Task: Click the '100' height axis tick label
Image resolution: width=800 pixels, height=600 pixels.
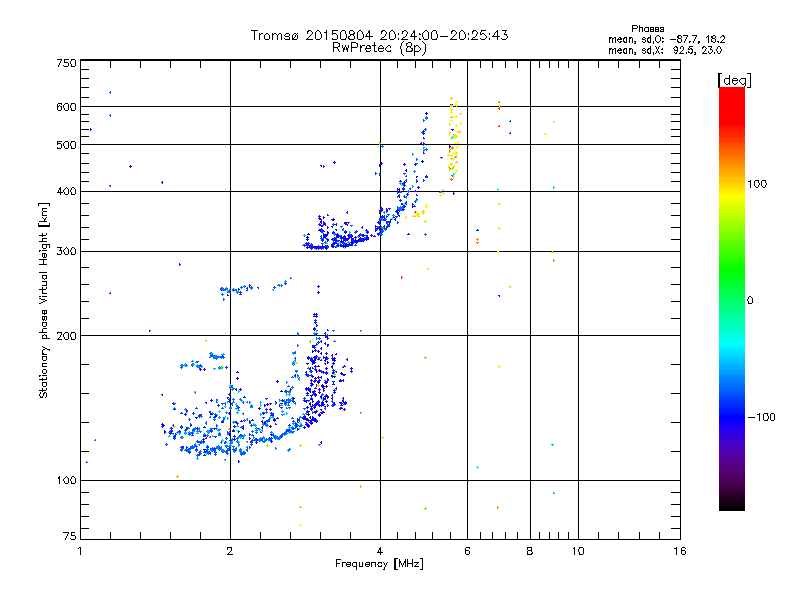Action: pyautogui.click(x=67, y=480)
